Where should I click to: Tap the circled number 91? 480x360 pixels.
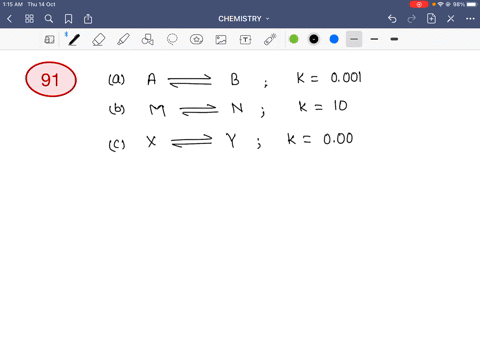51,79
